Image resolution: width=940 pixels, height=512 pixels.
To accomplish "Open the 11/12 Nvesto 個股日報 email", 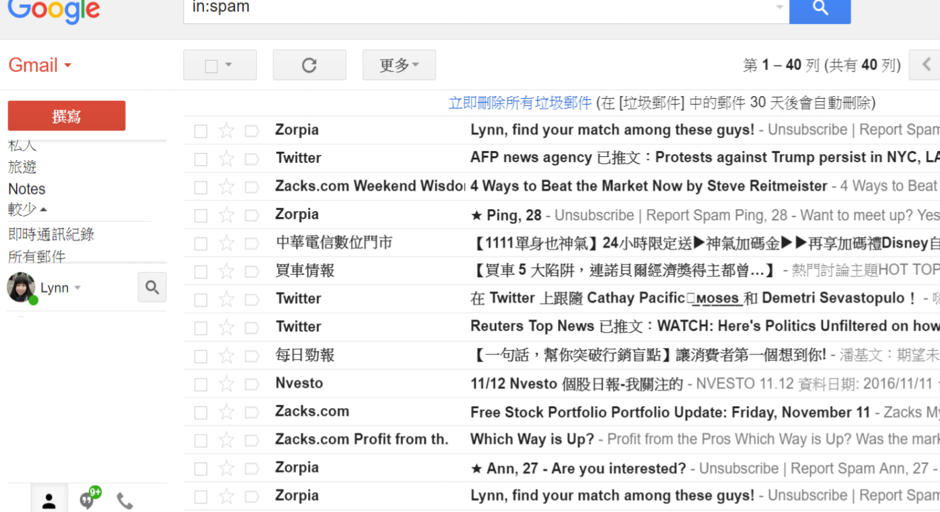I will point(576,384).
